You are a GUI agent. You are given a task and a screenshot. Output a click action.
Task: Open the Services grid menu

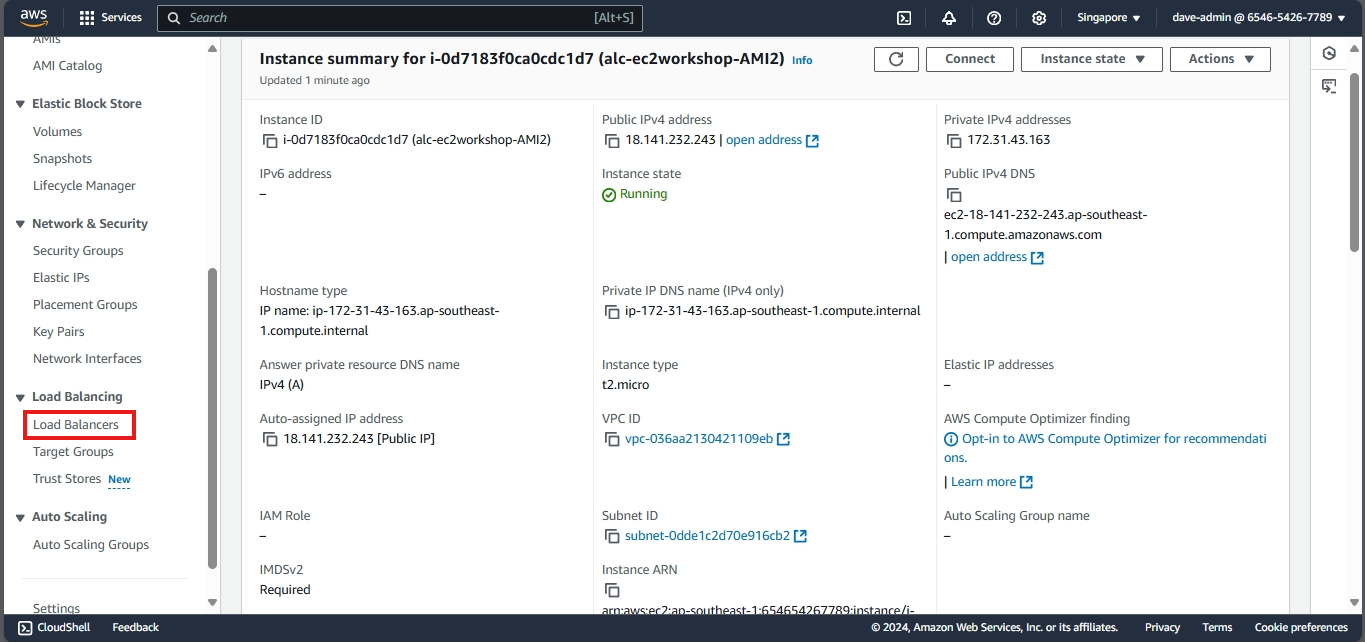coord(110,18)
